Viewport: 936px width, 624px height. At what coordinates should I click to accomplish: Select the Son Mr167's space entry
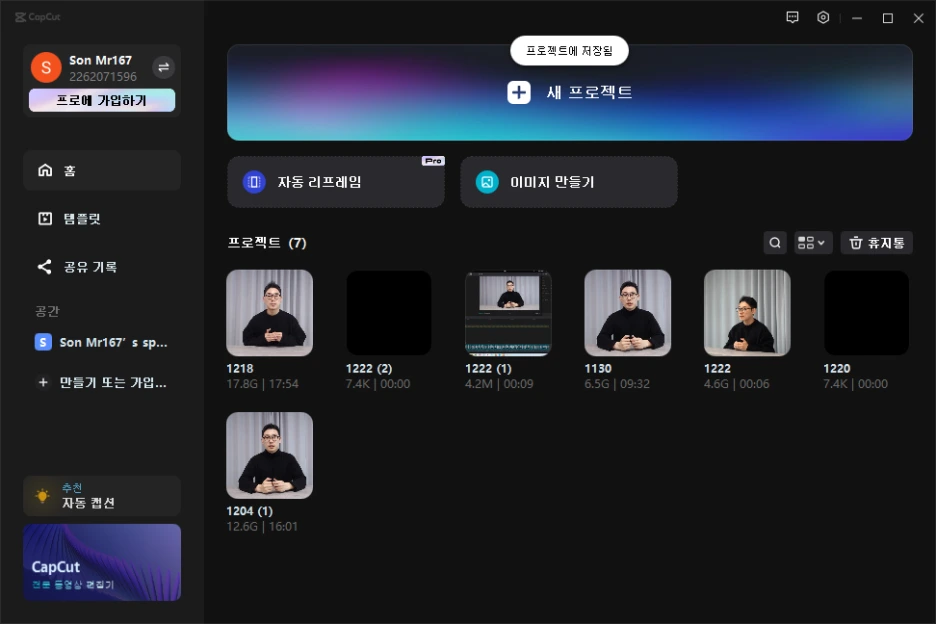click(x=102, y=342)
